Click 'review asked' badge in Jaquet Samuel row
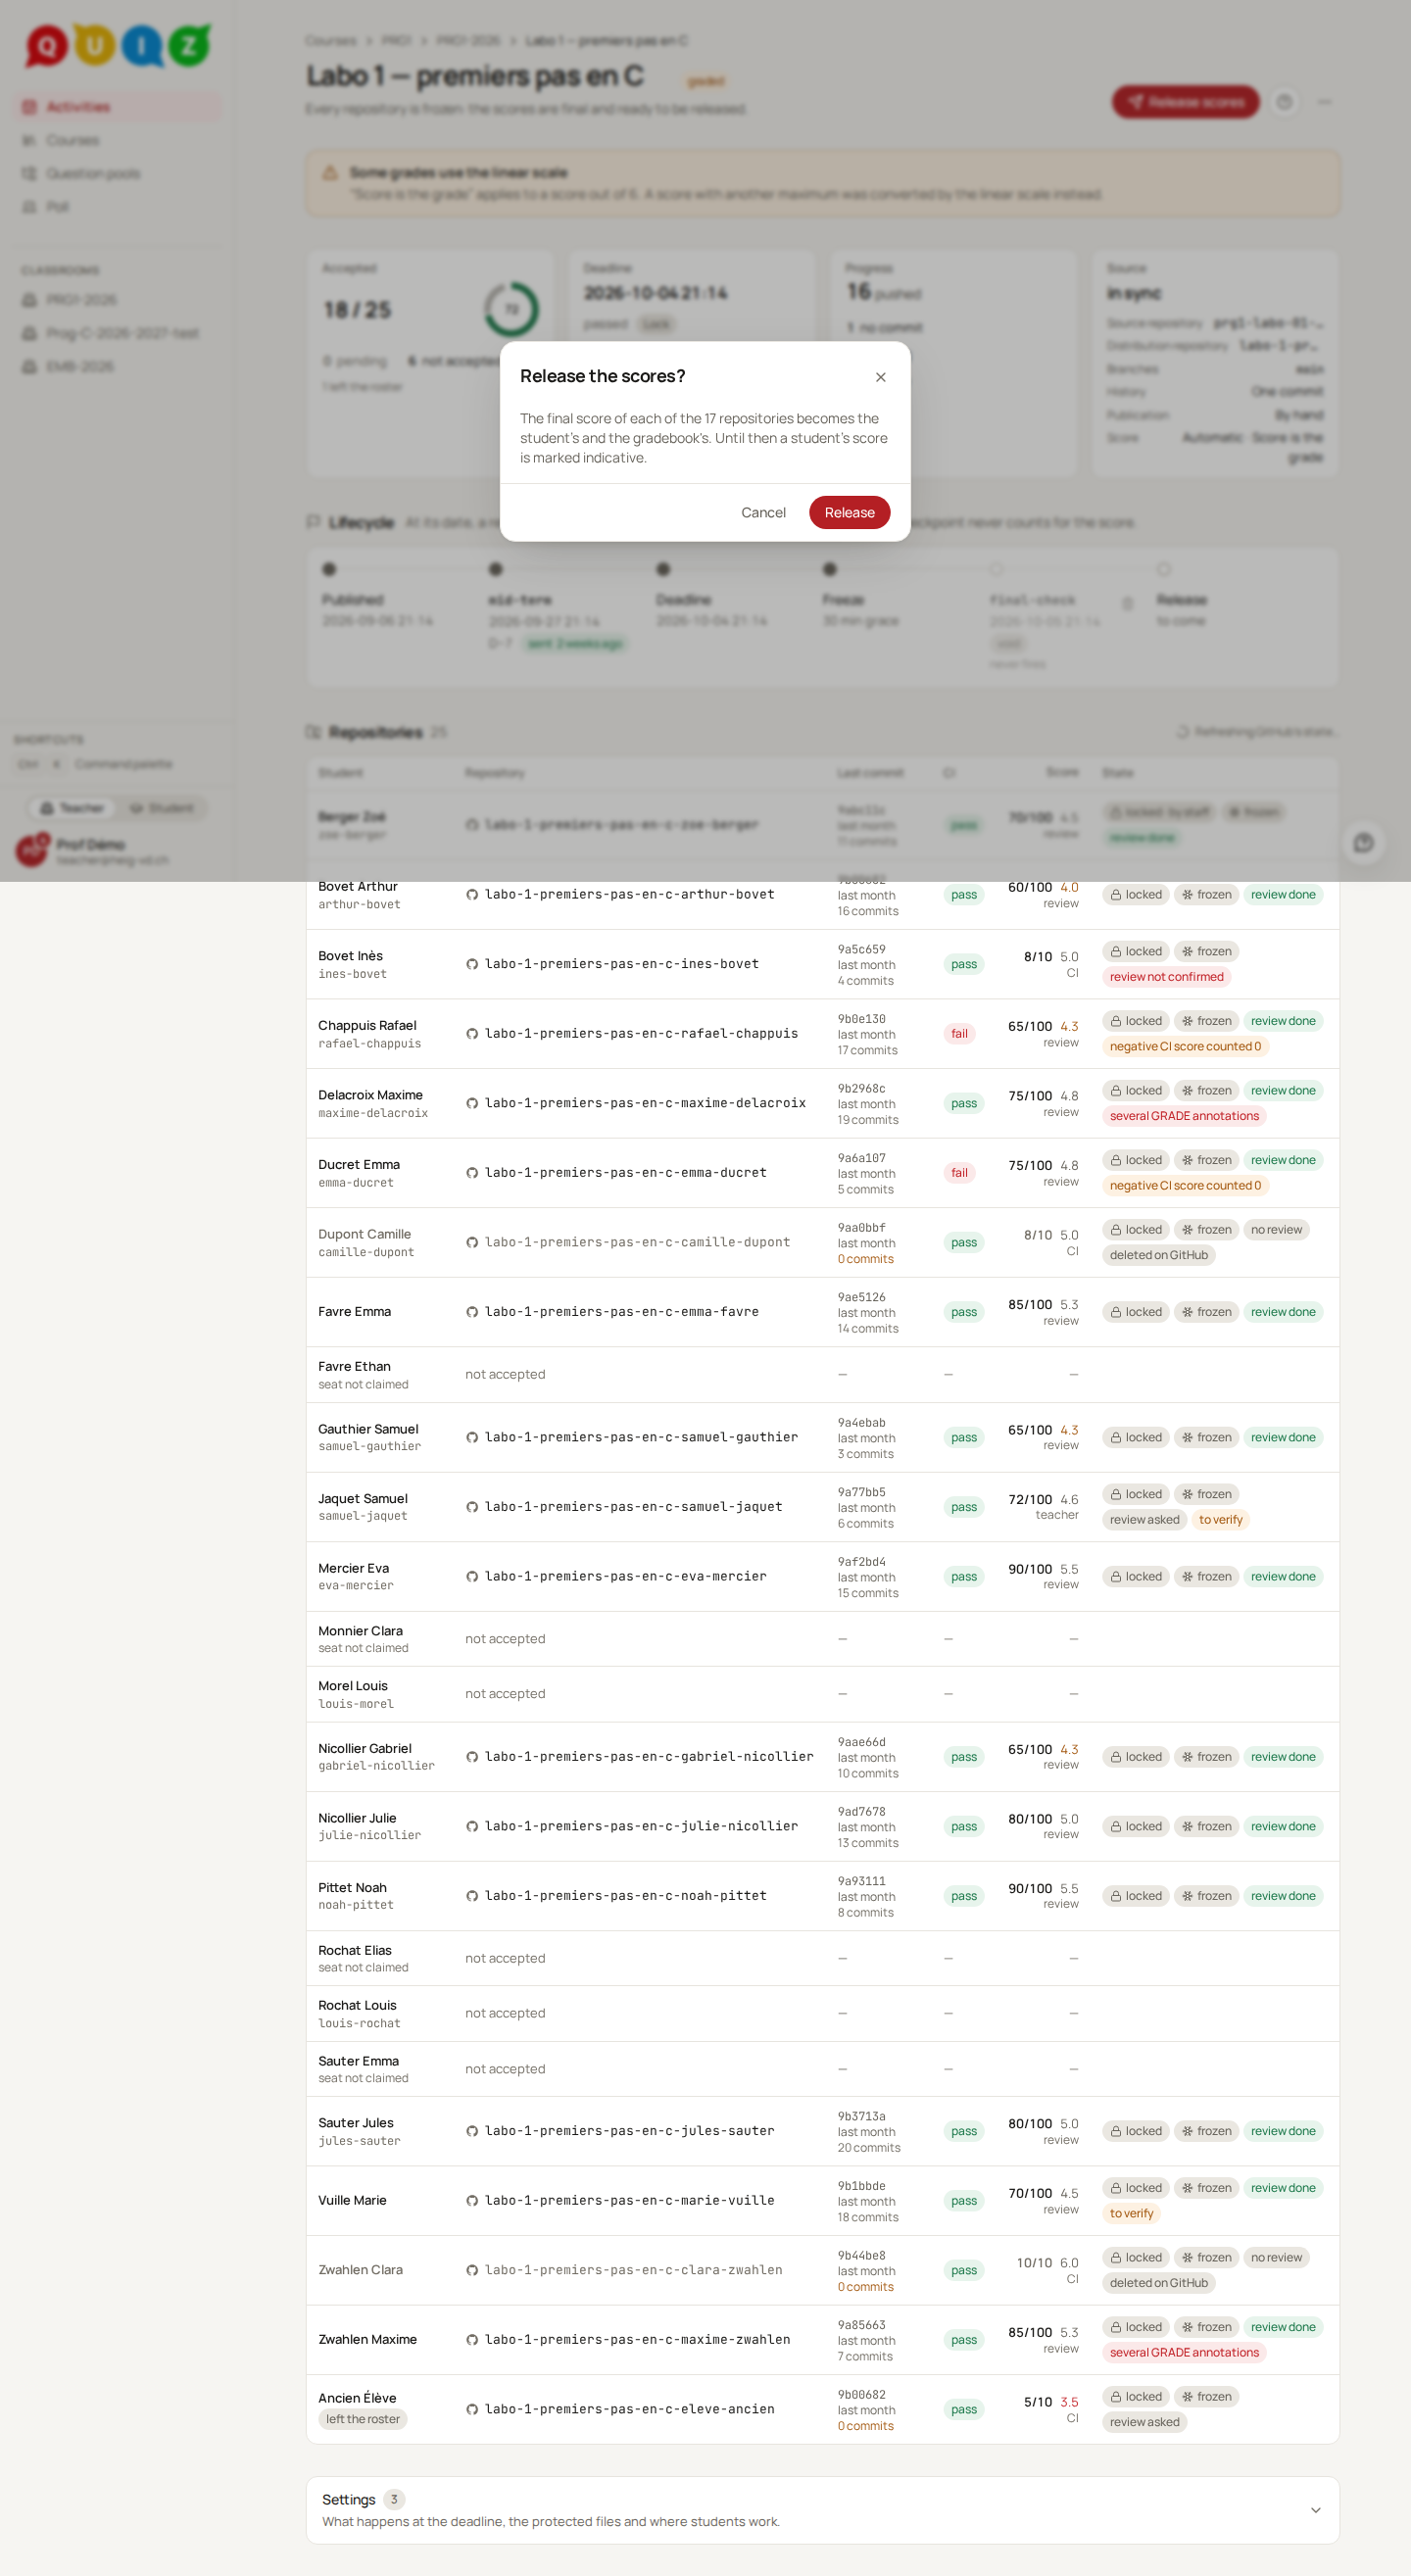The image size is (1411, 2576). [x=1144, y=1520]
